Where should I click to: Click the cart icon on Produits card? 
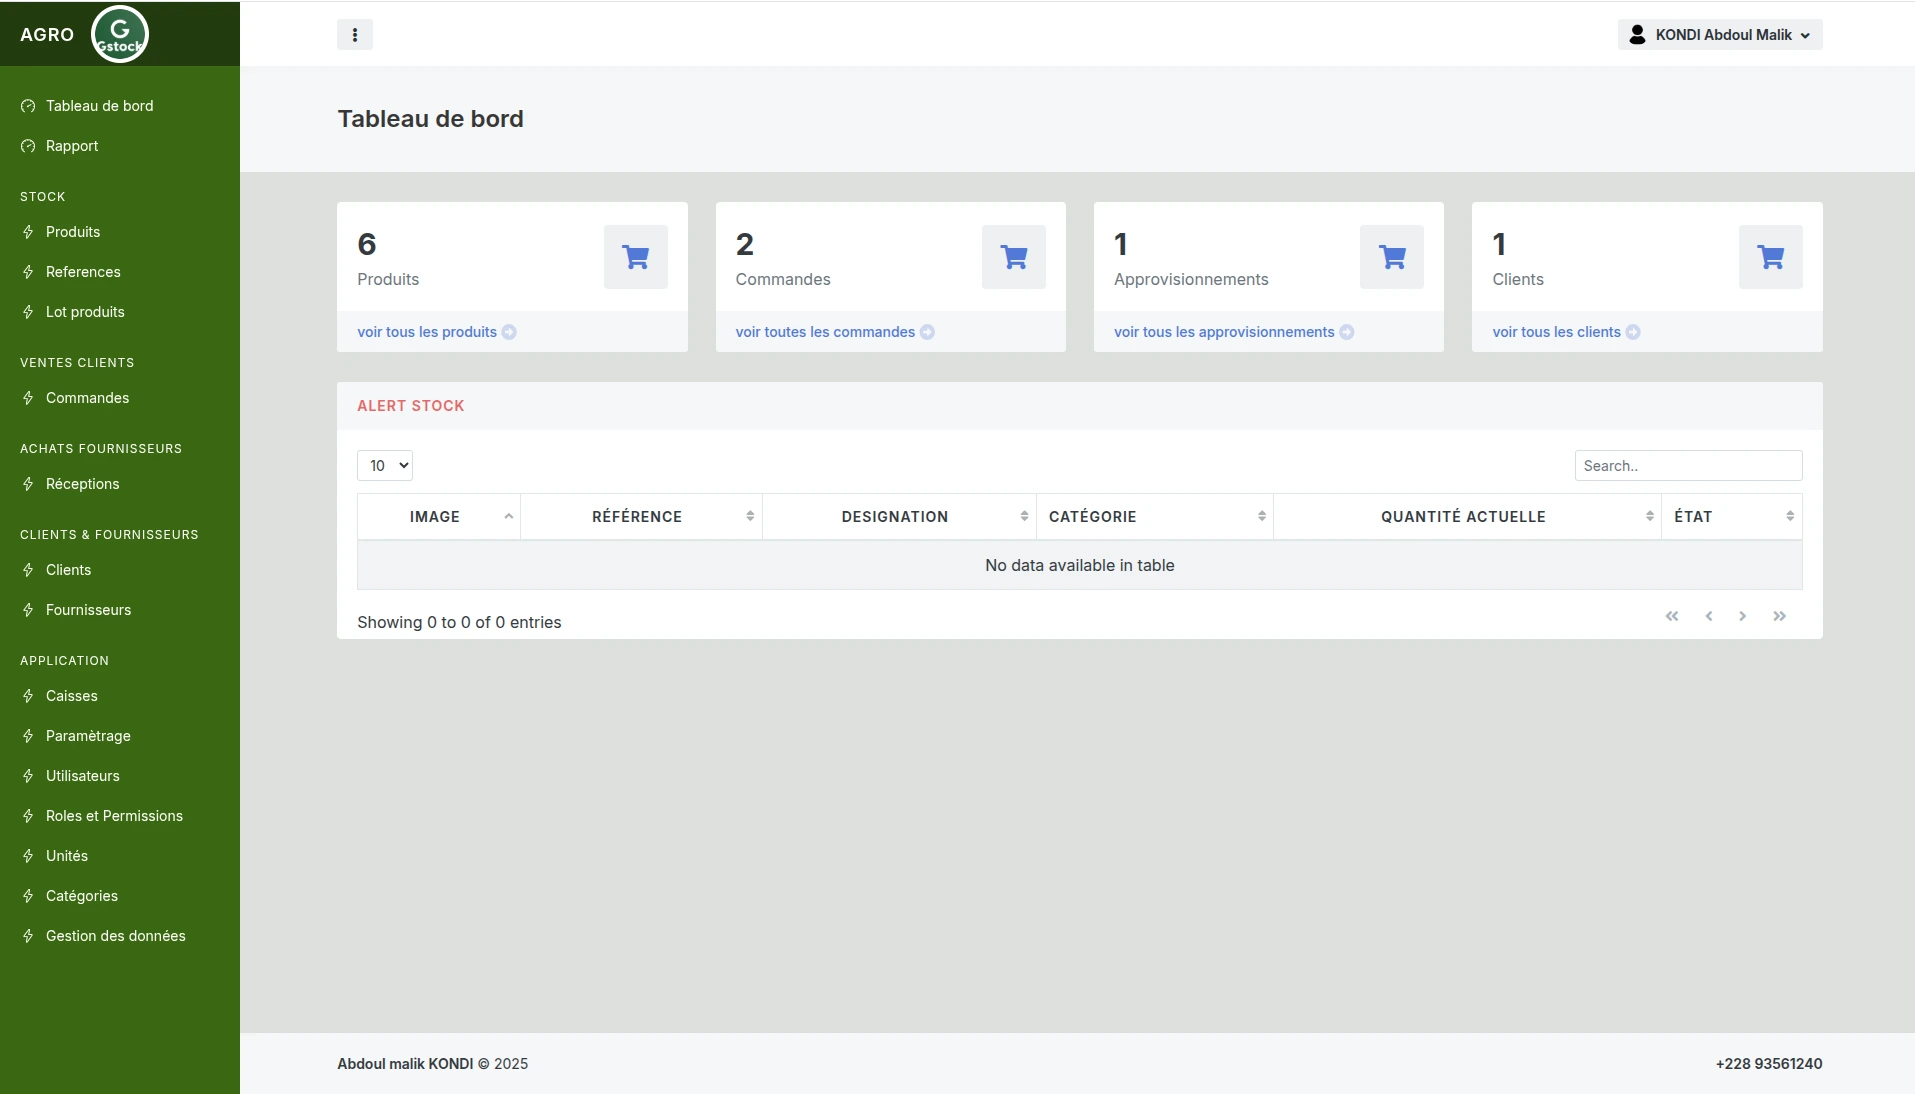point(635,257)
